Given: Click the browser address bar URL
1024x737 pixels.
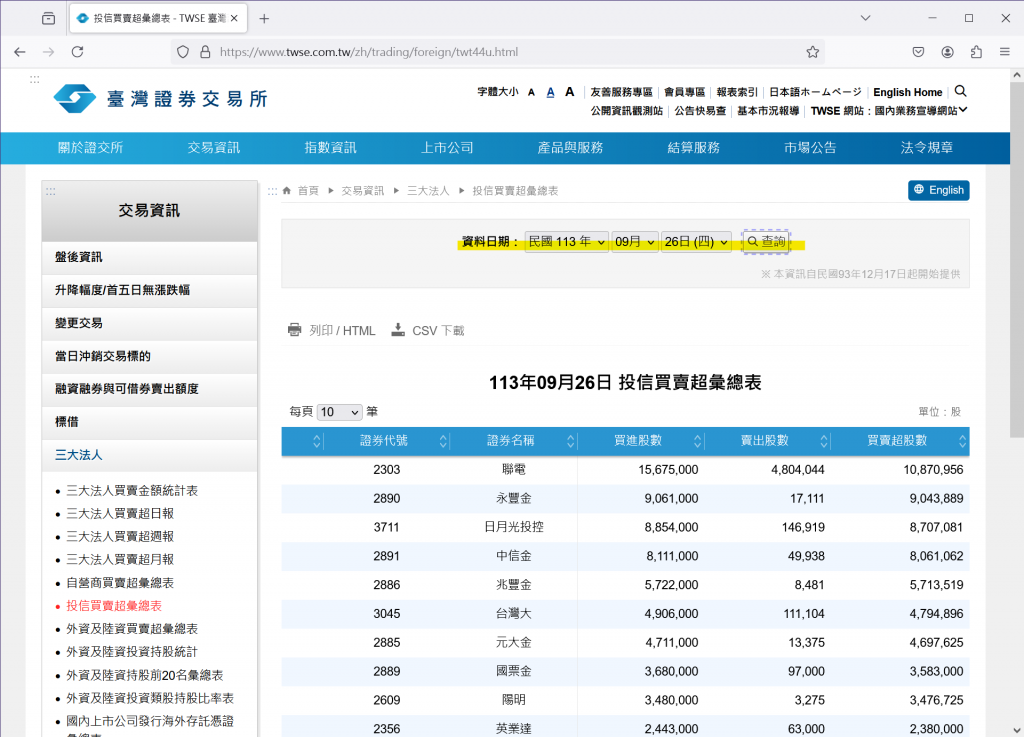Looking at the screenshot, I should coord(369,52).
